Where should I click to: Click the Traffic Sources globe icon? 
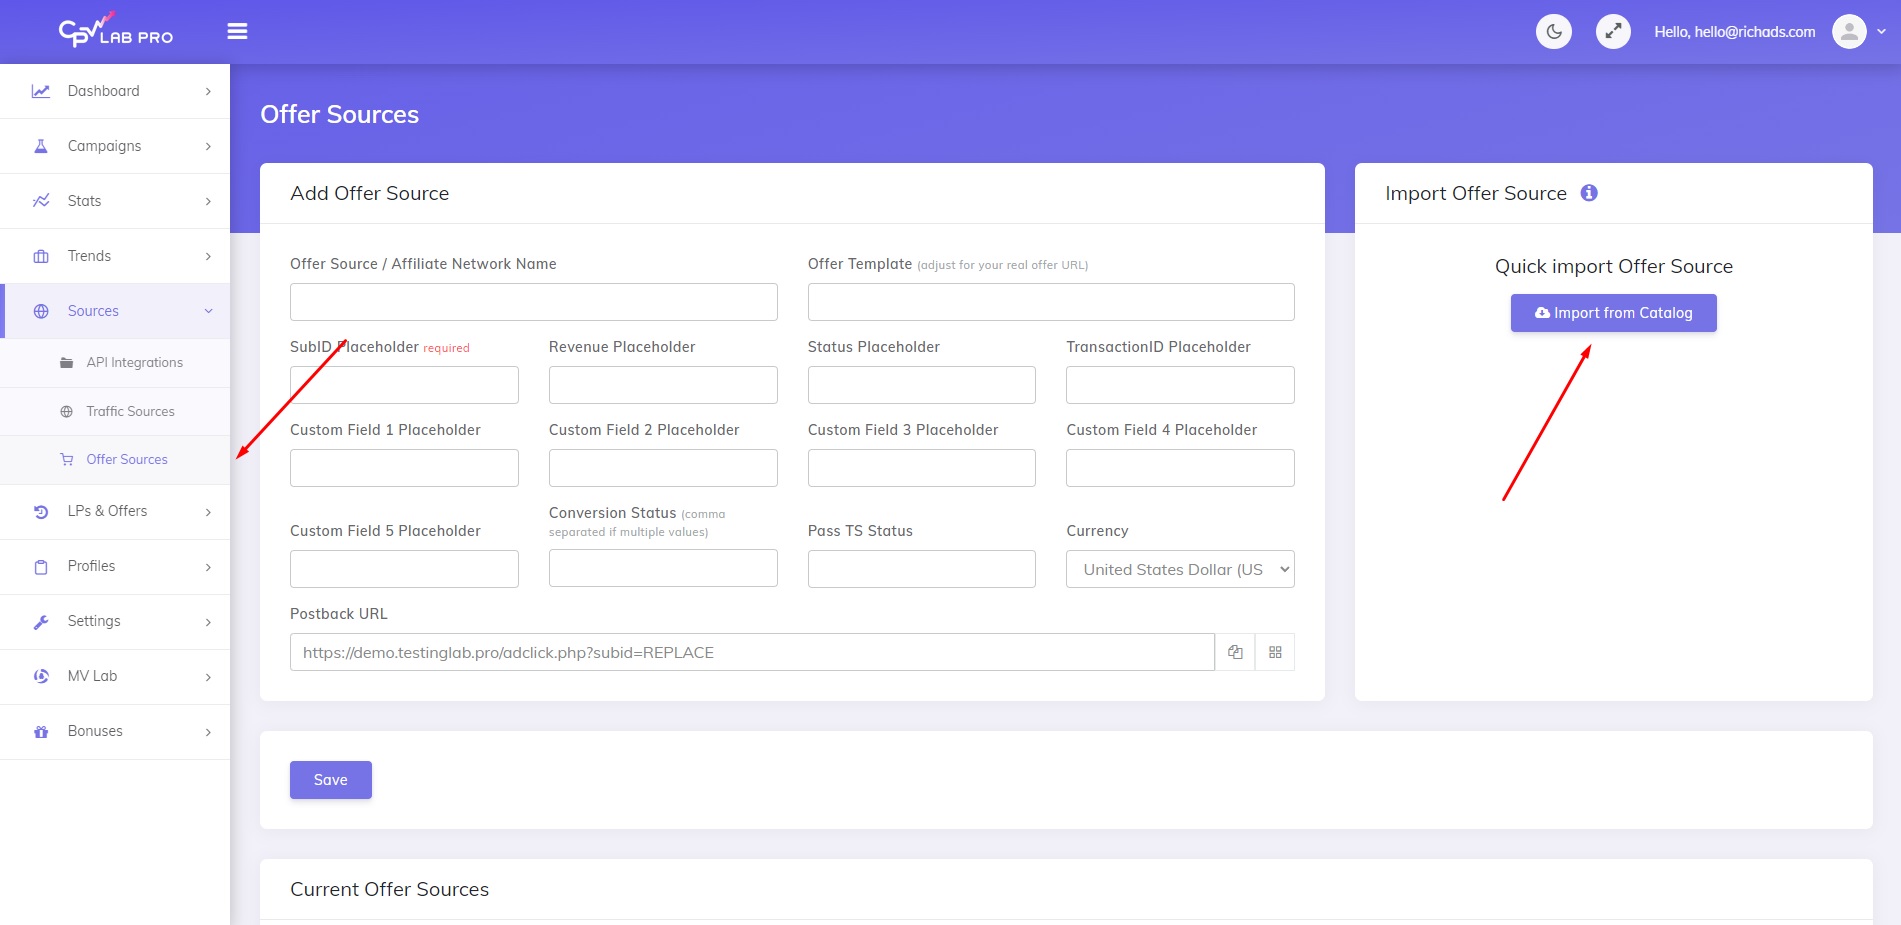[66, 412]
